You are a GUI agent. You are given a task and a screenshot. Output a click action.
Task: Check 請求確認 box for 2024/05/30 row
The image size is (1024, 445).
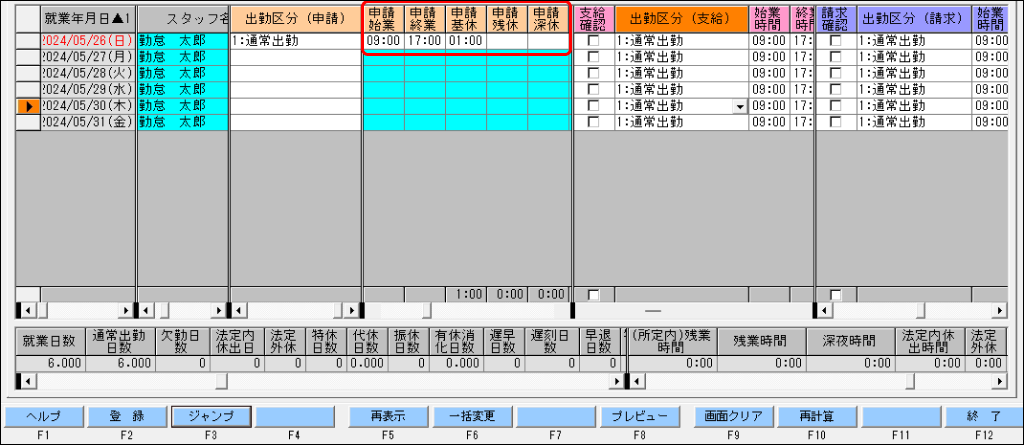tap(835, 105)
